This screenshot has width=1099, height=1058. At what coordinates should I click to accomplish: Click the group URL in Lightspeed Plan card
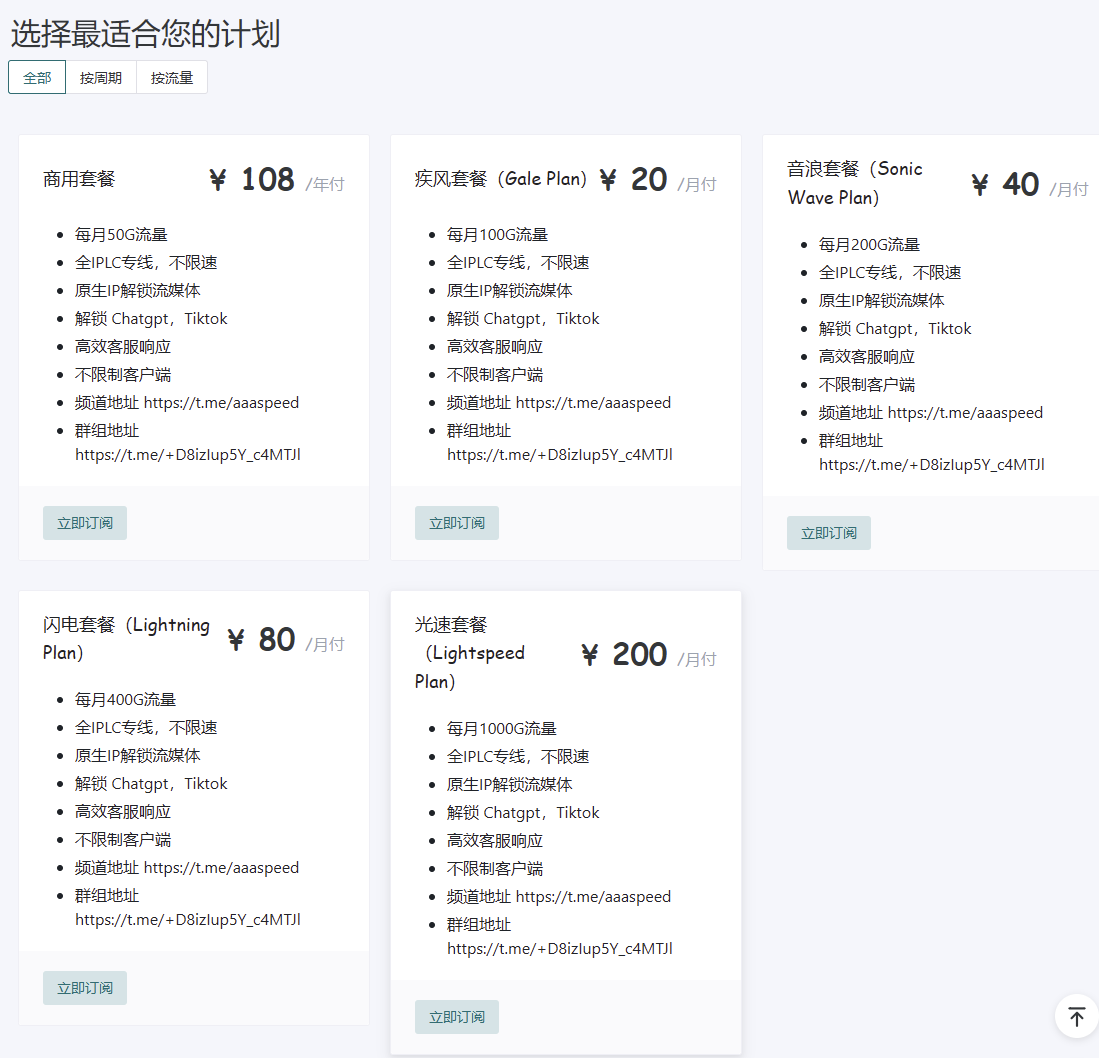tap(560, 949)
